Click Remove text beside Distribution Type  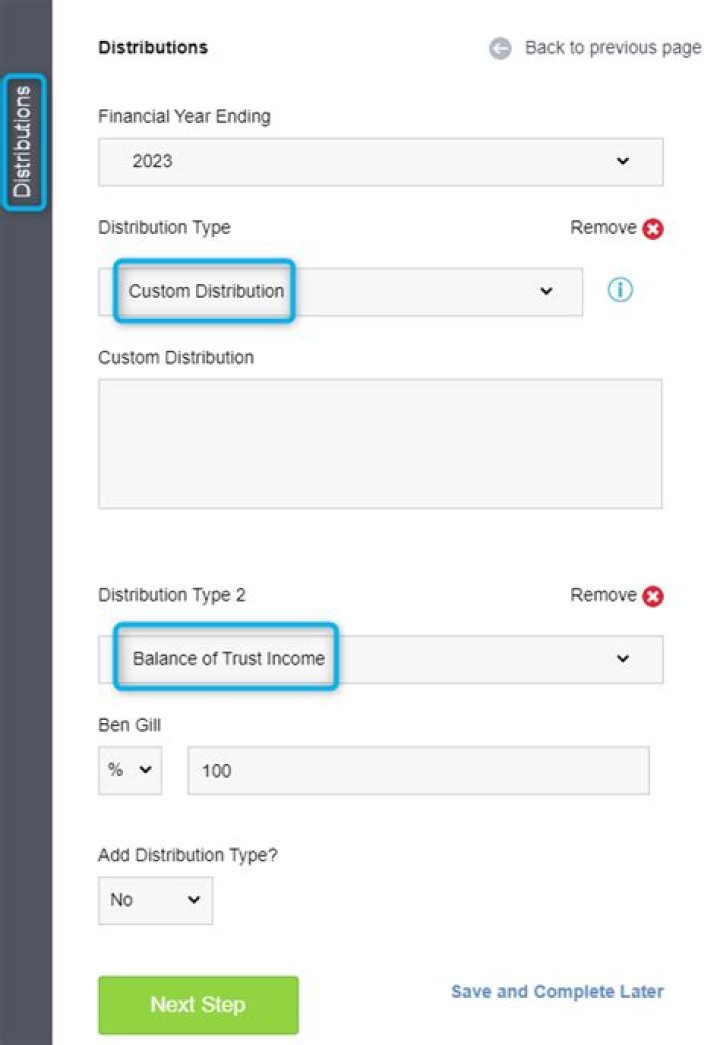pyautogui.click(x=603, y=228)
